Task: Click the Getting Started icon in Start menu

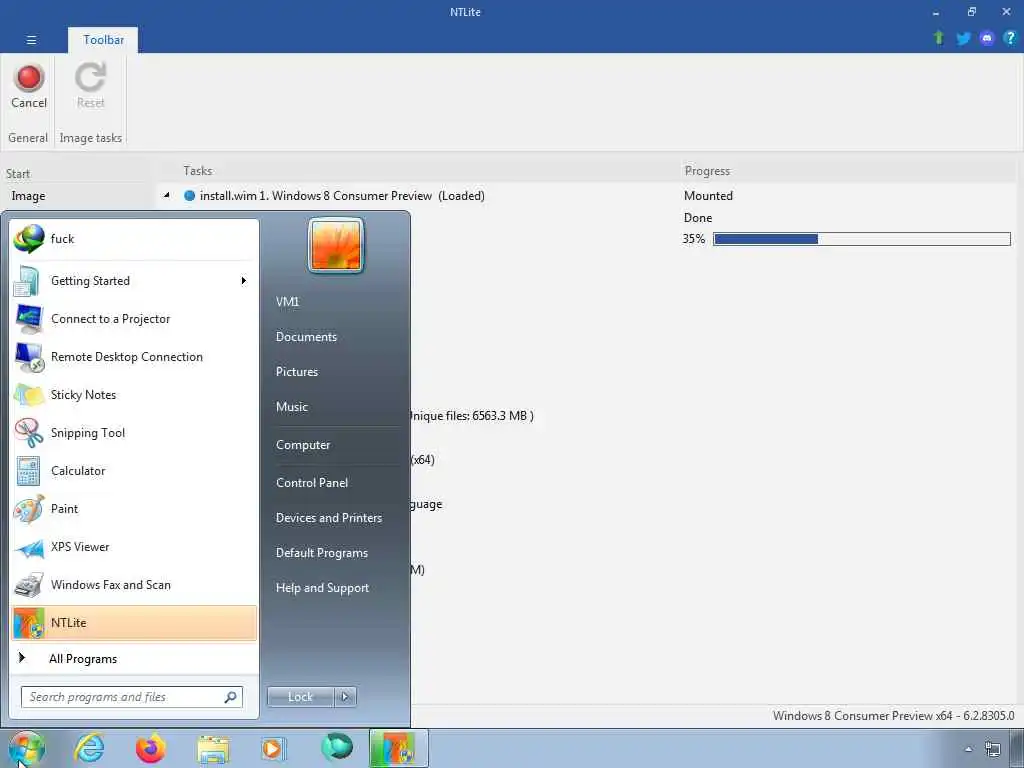Action: pos(27,281)
